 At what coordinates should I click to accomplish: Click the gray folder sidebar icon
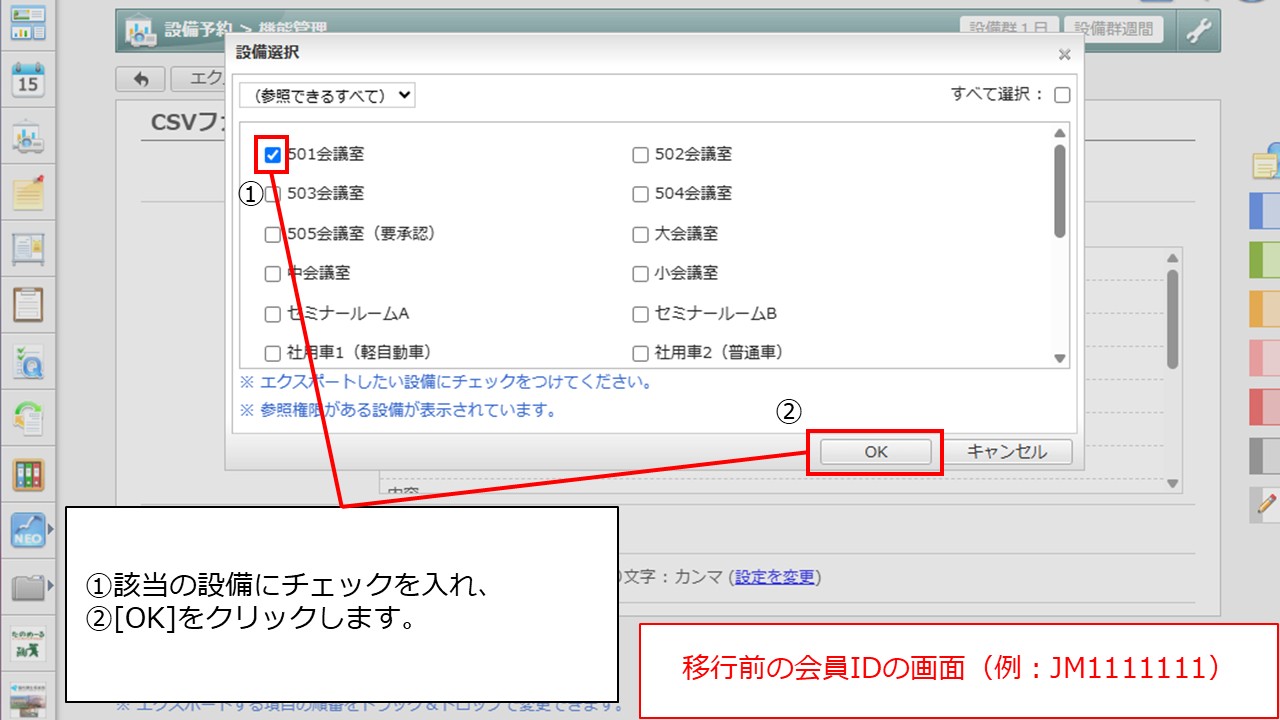tap(28, 587)
